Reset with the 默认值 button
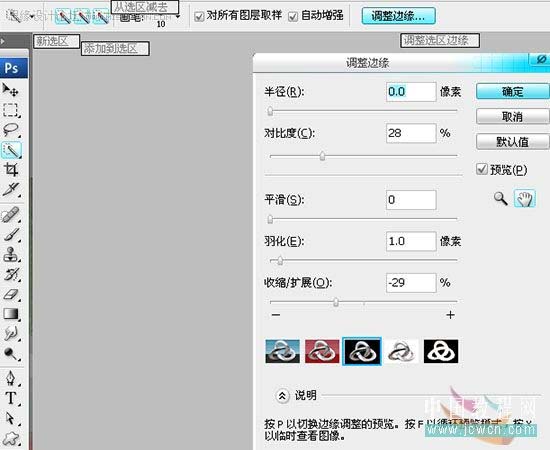This screenshot has height=450, width=550. tap(512, 142)
